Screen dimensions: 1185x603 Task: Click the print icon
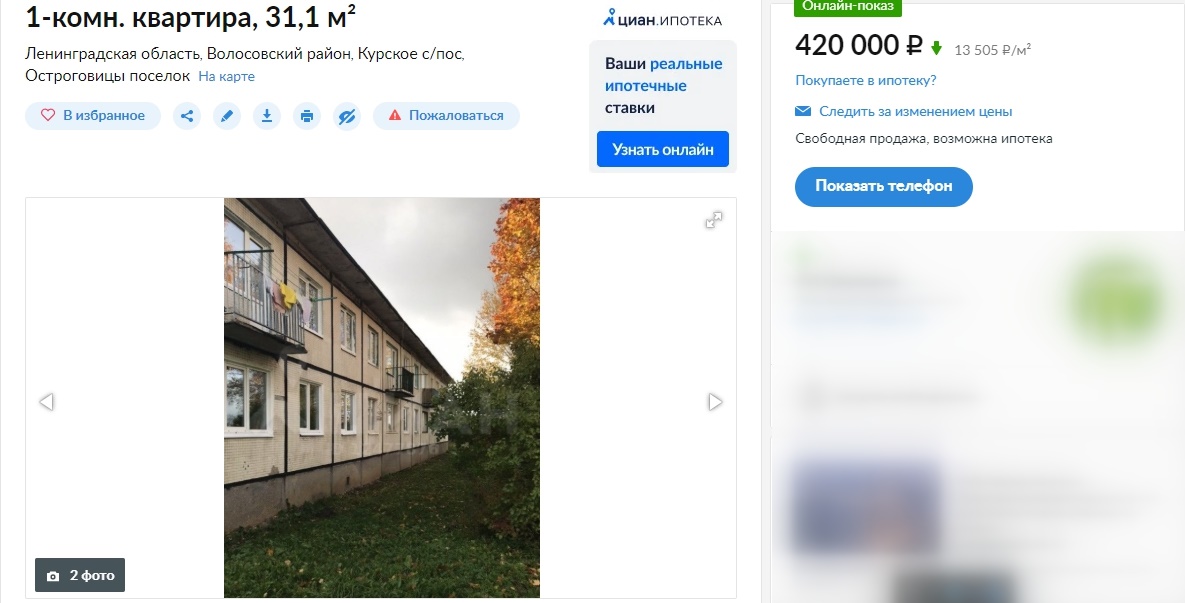(307, 116)
